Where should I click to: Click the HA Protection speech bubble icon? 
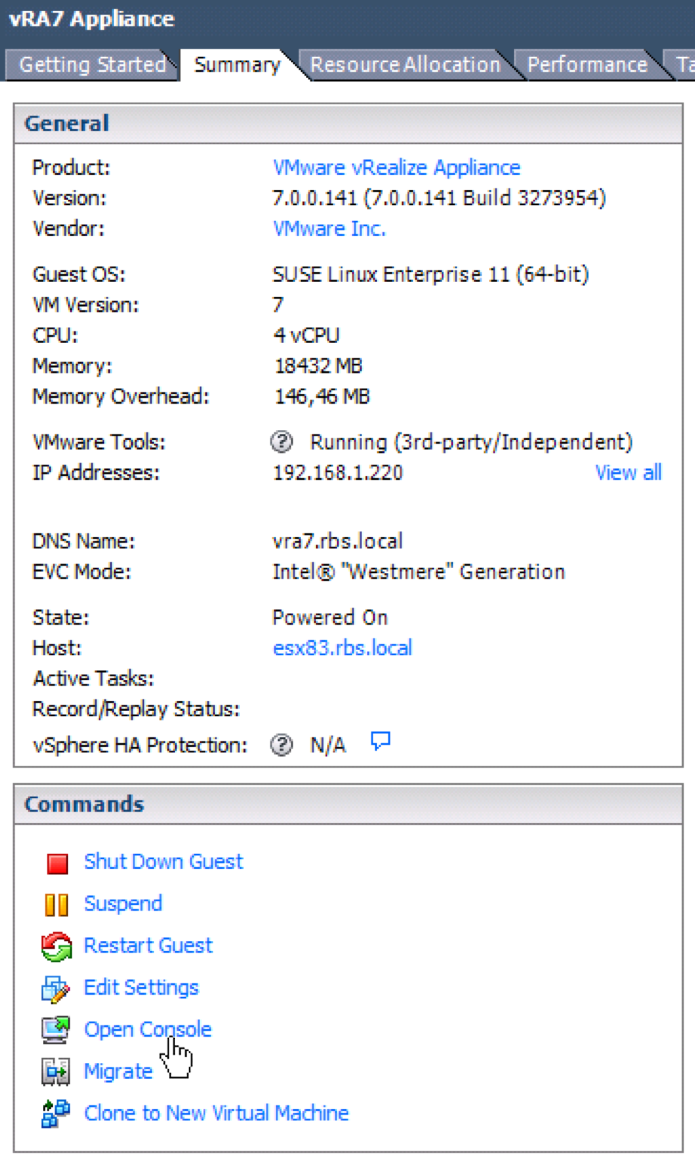tap(380, 741)
